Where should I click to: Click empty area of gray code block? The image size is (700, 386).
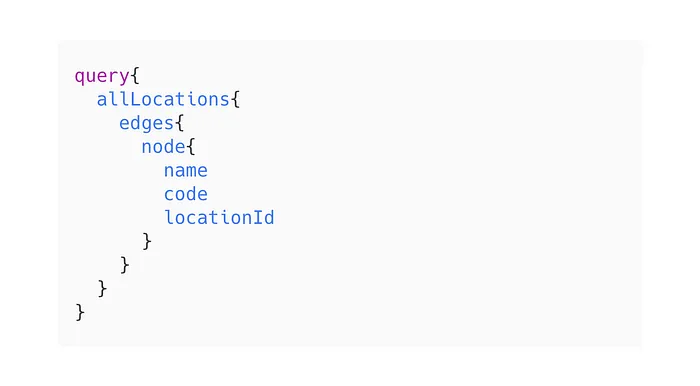coord(446,201)
